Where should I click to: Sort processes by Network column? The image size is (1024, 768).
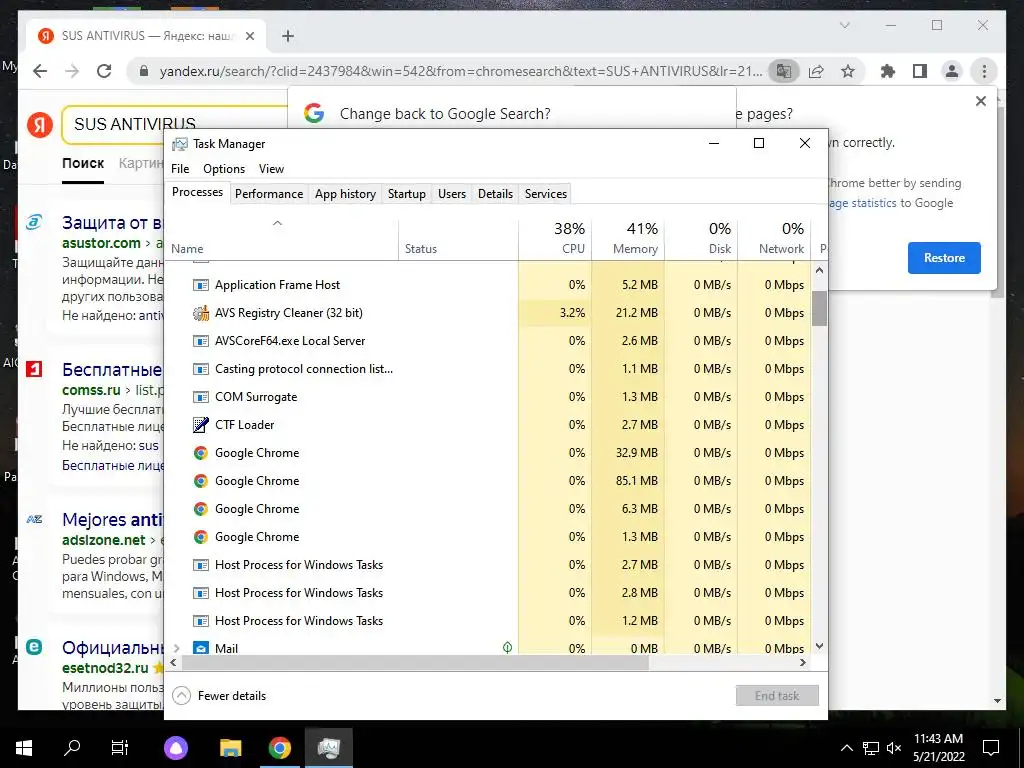tap(775, 239)
